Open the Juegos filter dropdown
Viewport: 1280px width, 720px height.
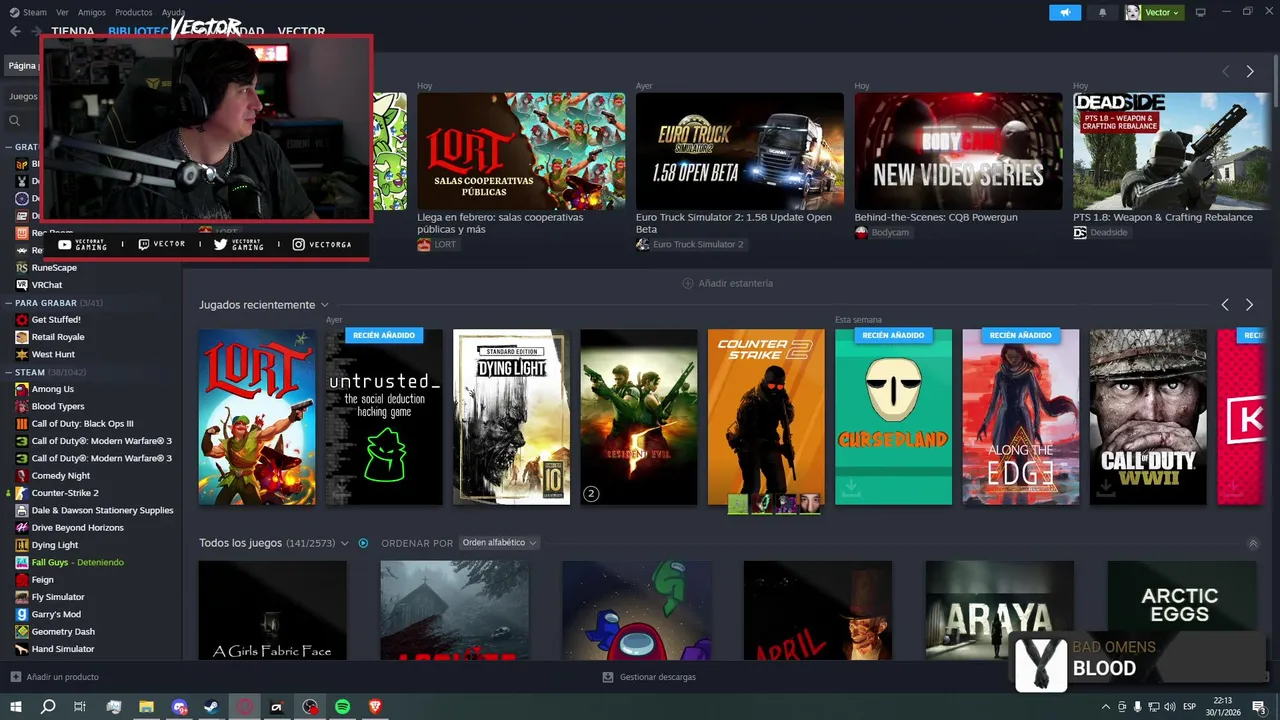(x=23, y=96)
